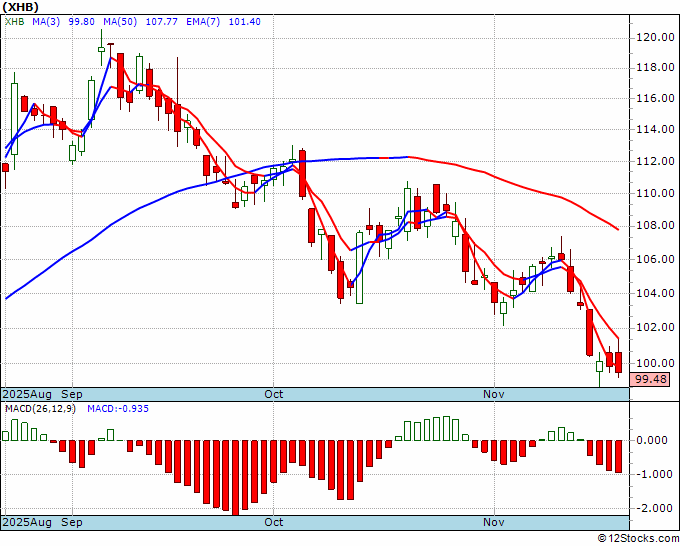Click the 99.48 last price tag

pyautogui.click(x=650, y=379)
